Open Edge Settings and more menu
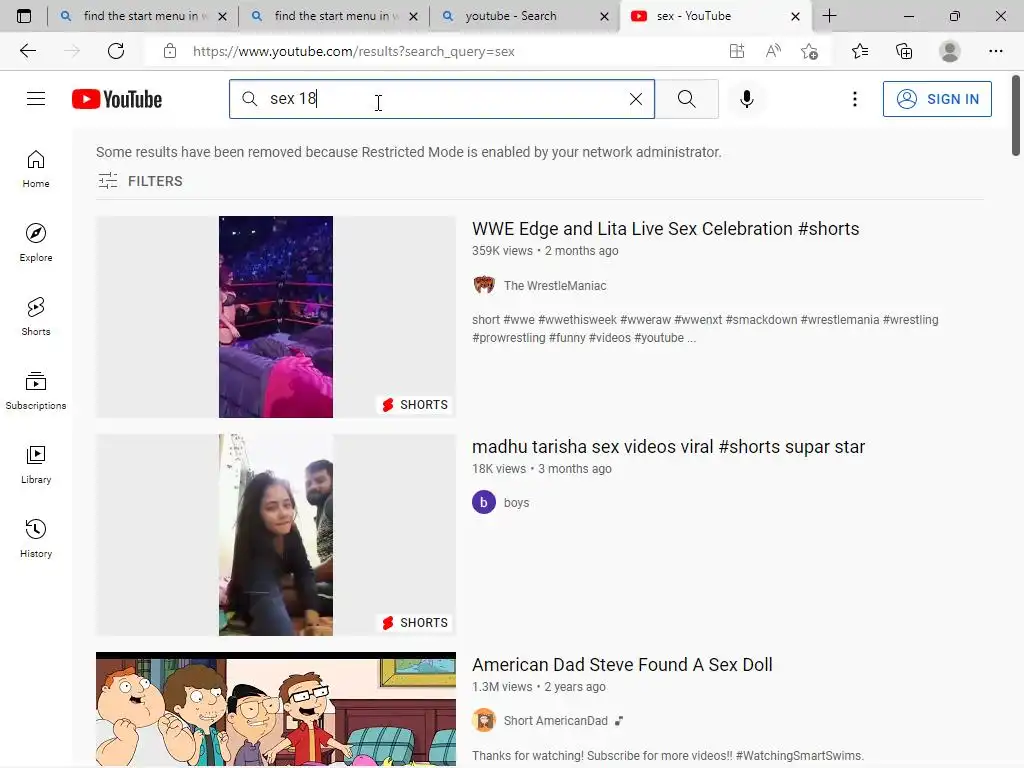This screenshot has width=1024, height=768. (995, 51)
